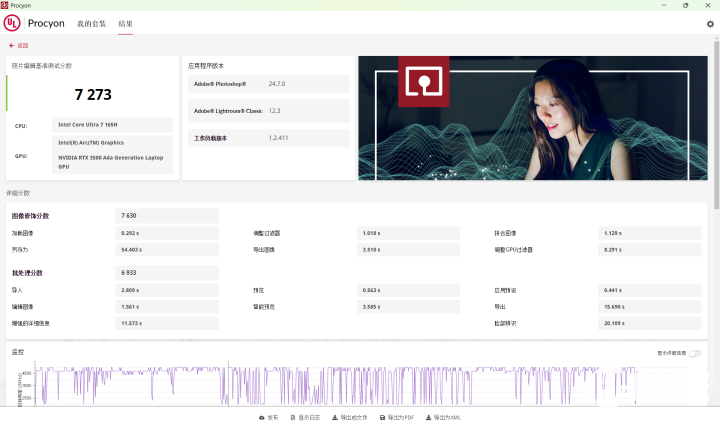The image size is (720, 428).
Task: Open settings via the gear icon
Action: (x=710, y=24)
